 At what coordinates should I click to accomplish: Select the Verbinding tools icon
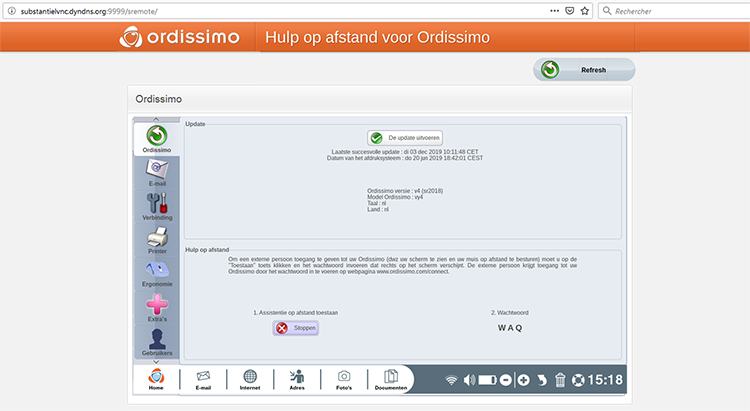click(x=157, y=204)
